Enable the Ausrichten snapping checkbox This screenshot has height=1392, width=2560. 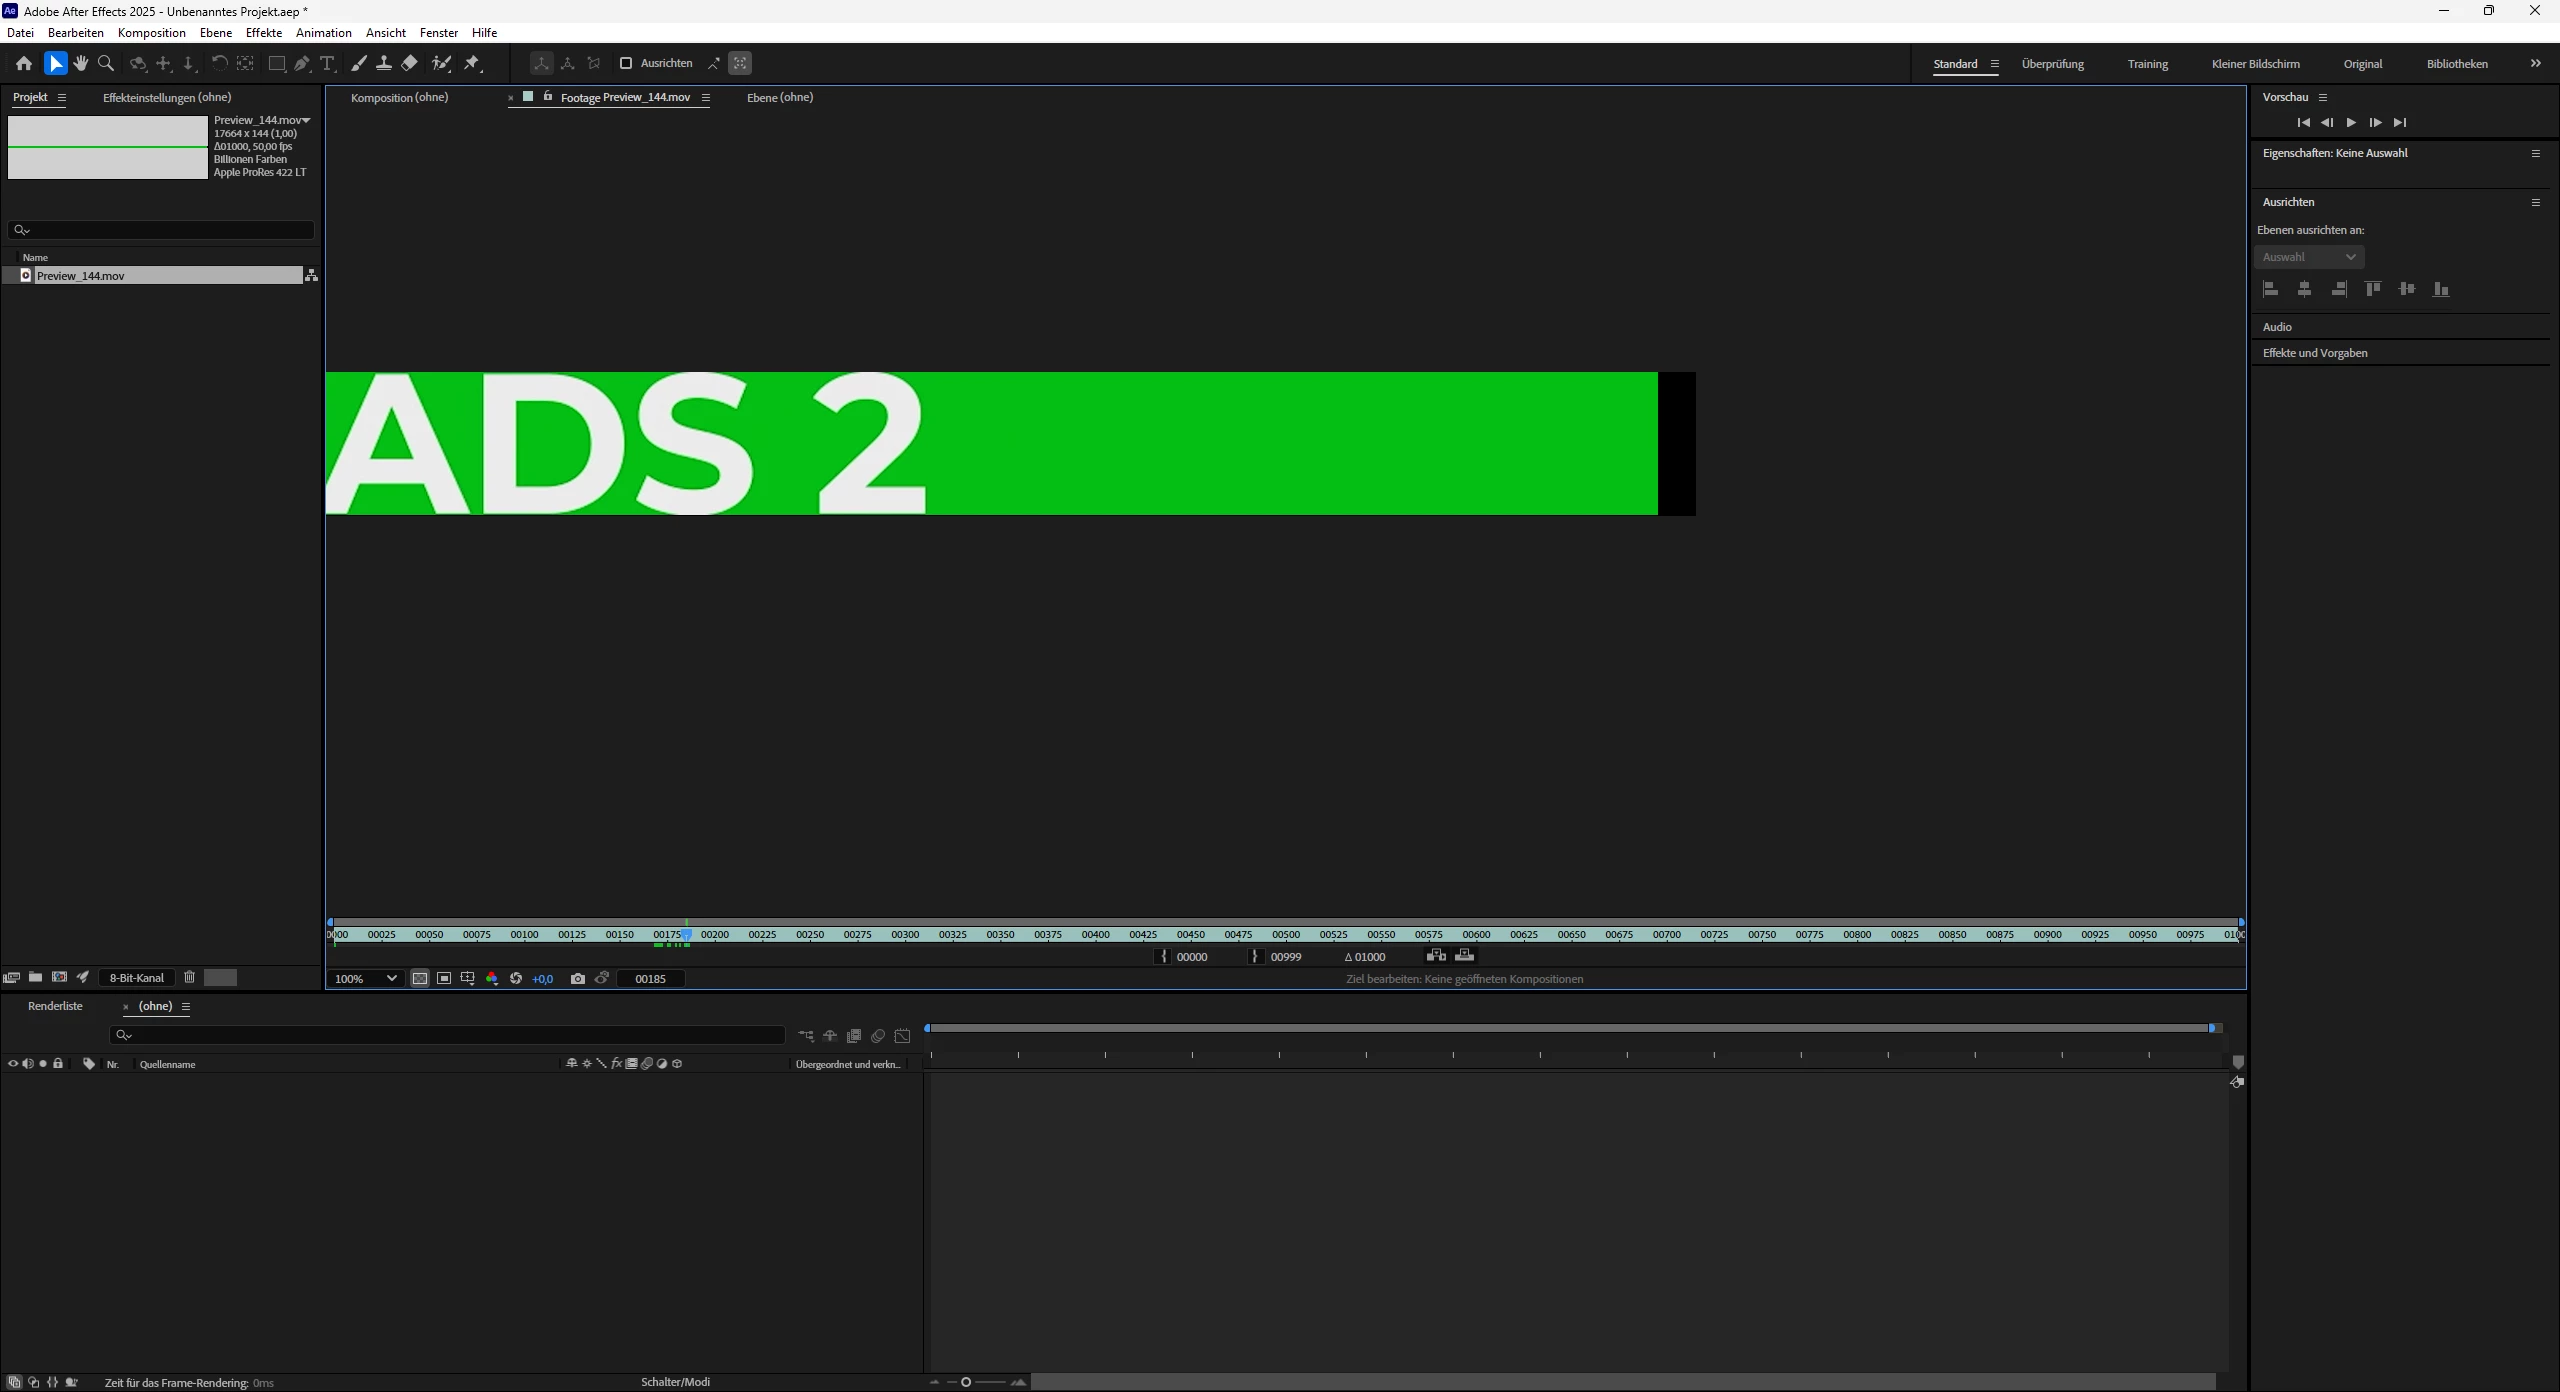(x=626, y=63)
